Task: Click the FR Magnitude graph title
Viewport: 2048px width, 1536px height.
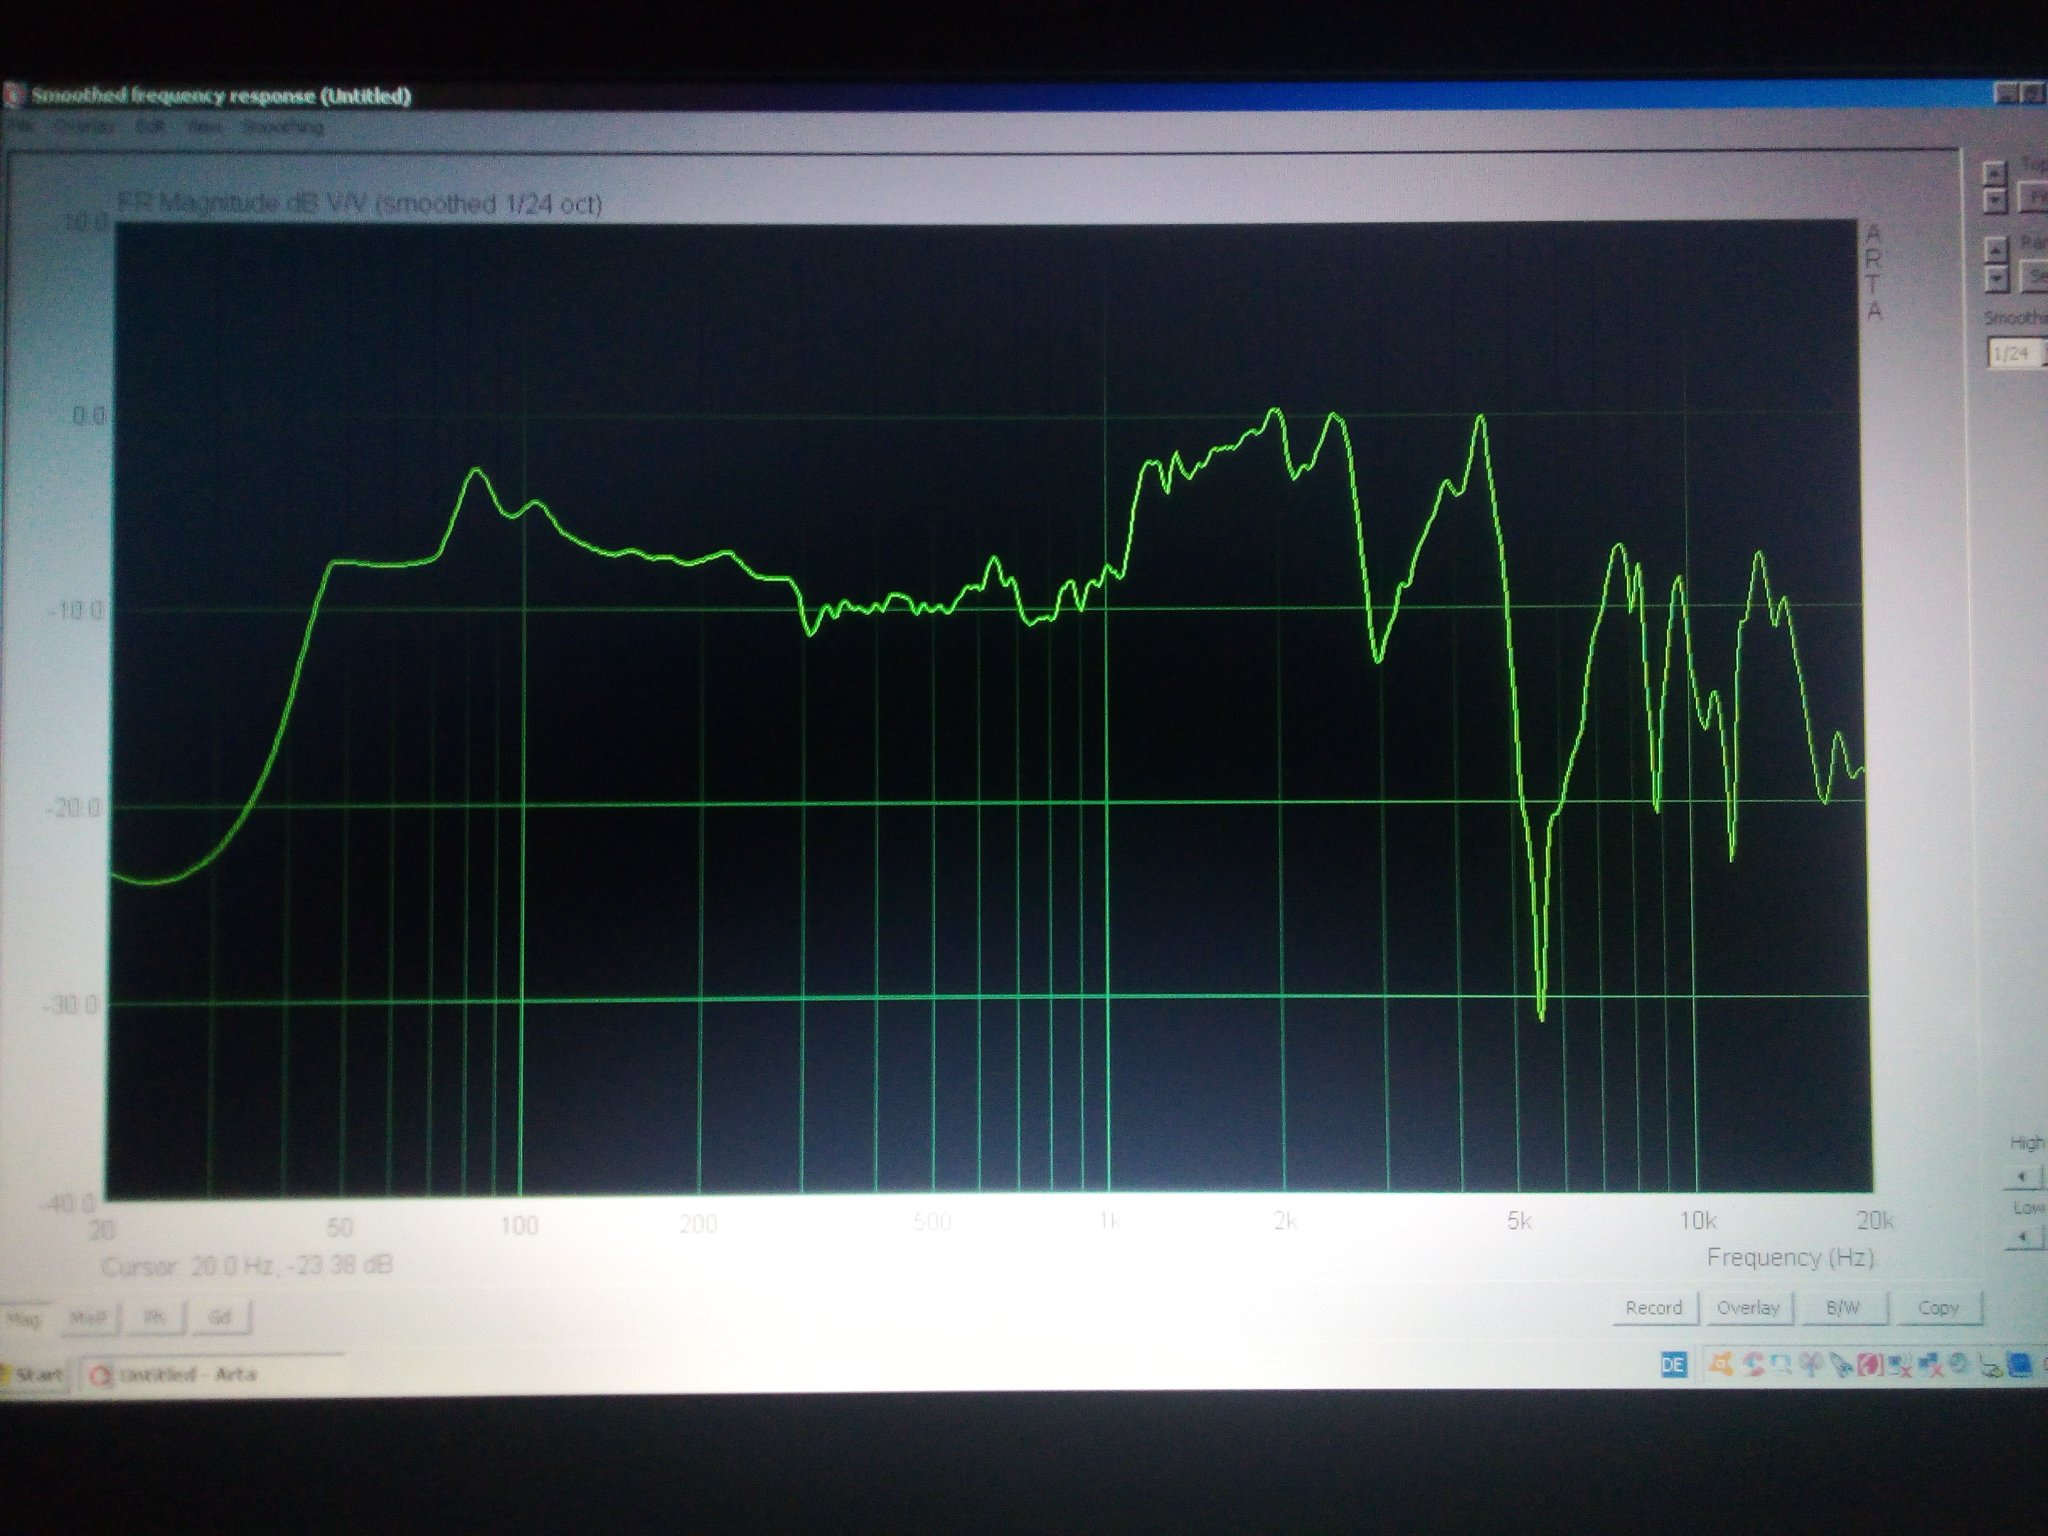Action: point(360,204)
